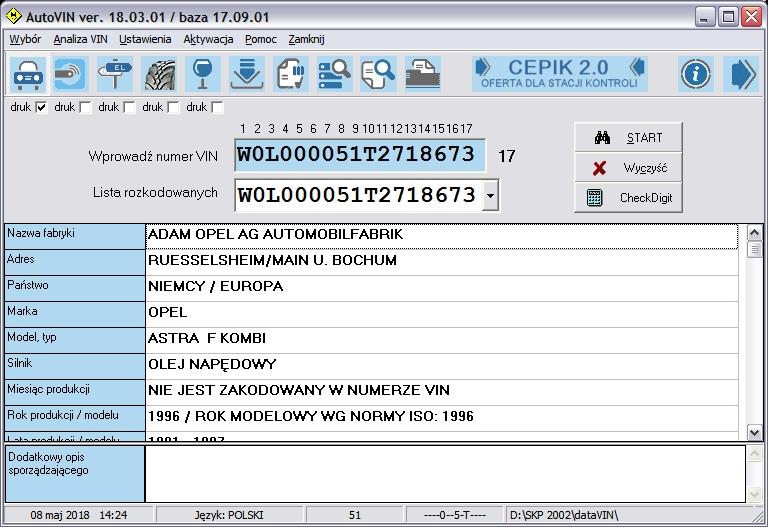Open the CEPIK 2.0 offer banner

[560, 74]
